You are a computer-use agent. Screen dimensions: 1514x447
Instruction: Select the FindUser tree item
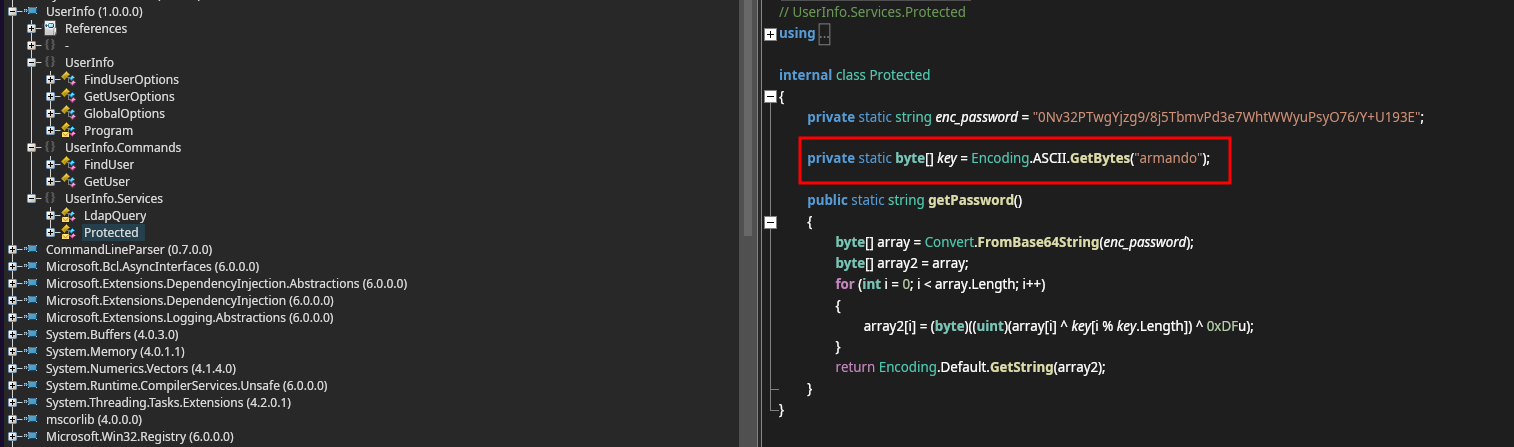(109, 164)
